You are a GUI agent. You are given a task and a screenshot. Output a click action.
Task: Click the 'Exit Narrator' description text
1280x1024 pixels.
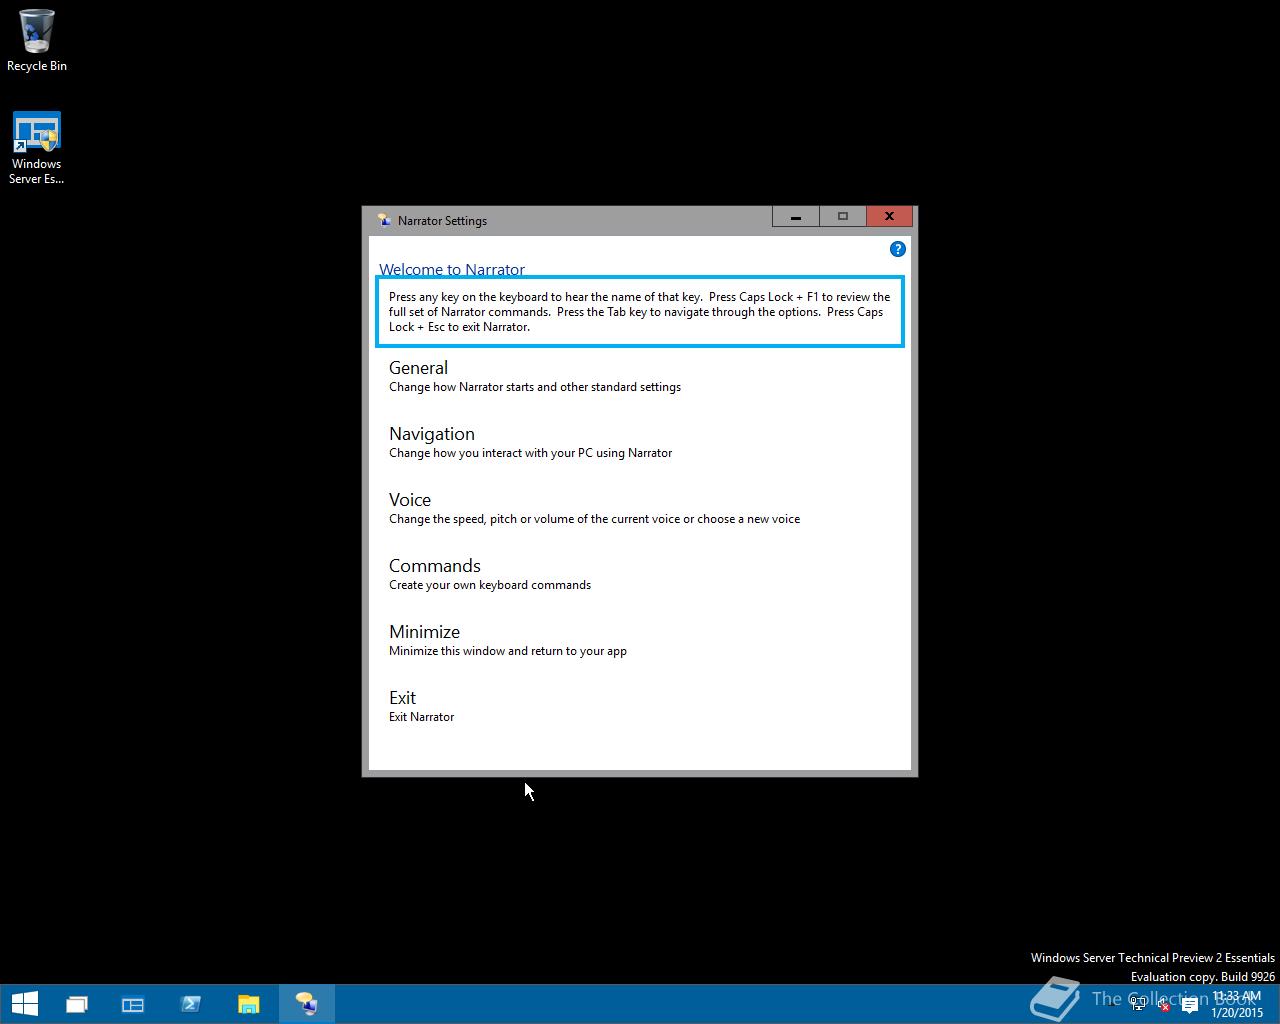coord(421,717)
